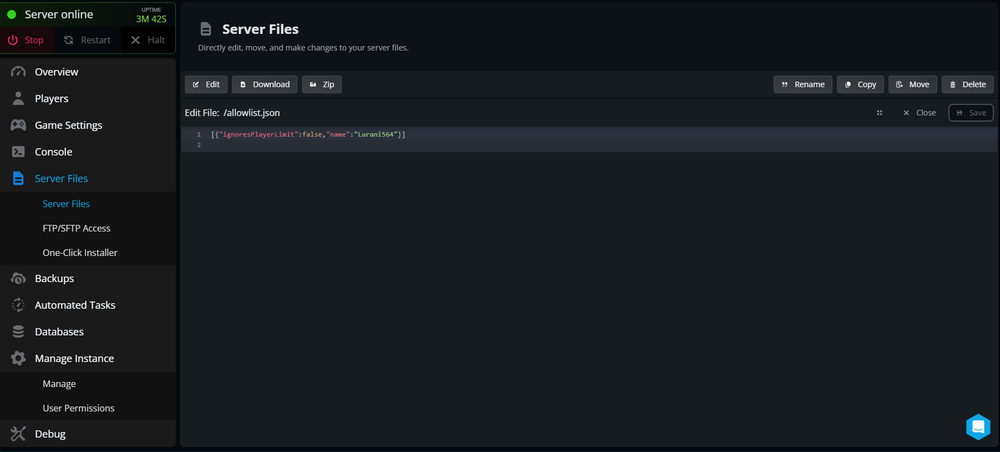Collapse the Server Files sidebar section
The width and height of the screenshot is (1000, 452).
(x=61, y=178)
